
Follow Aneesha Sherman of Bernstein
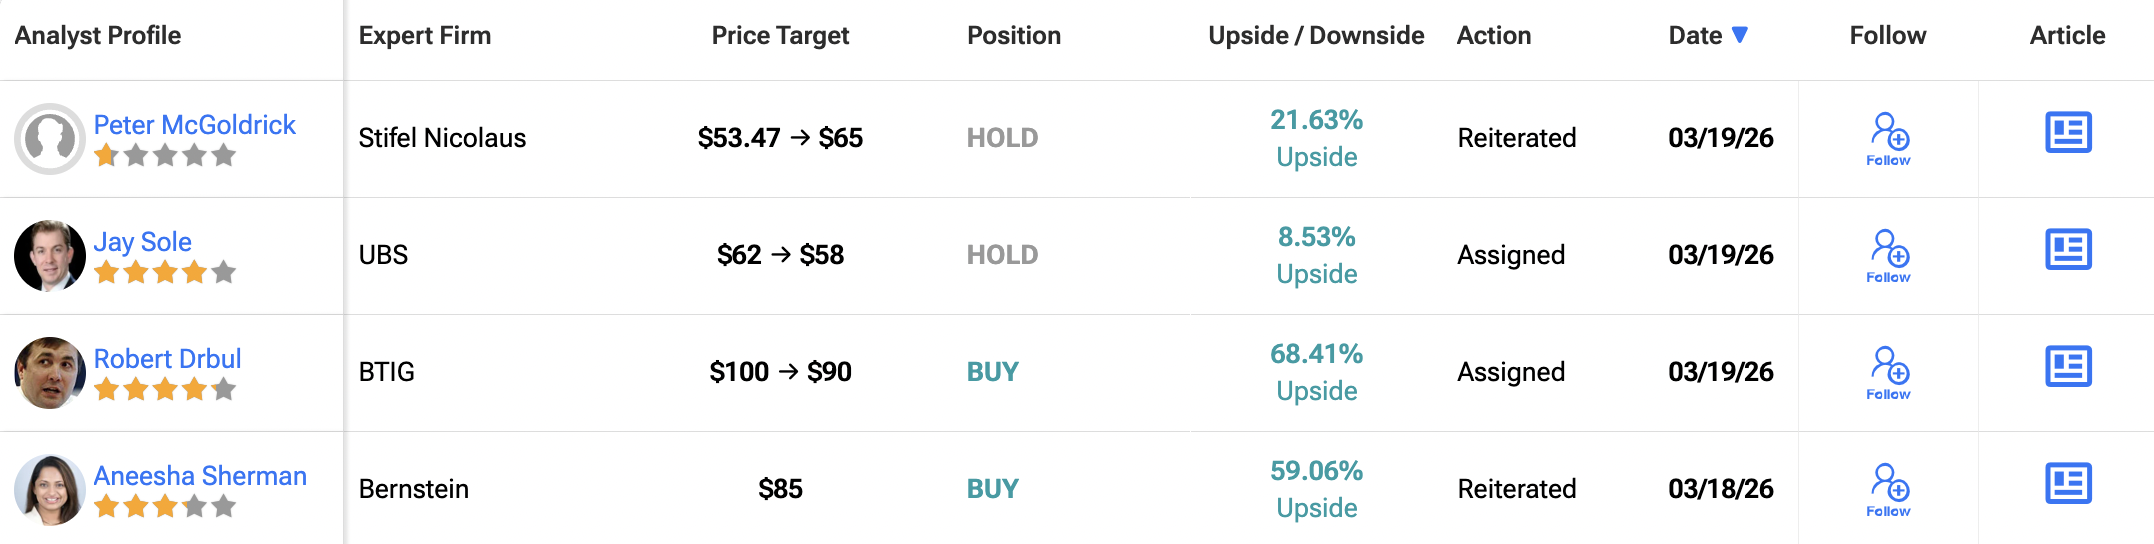(x=1888, y=489)
